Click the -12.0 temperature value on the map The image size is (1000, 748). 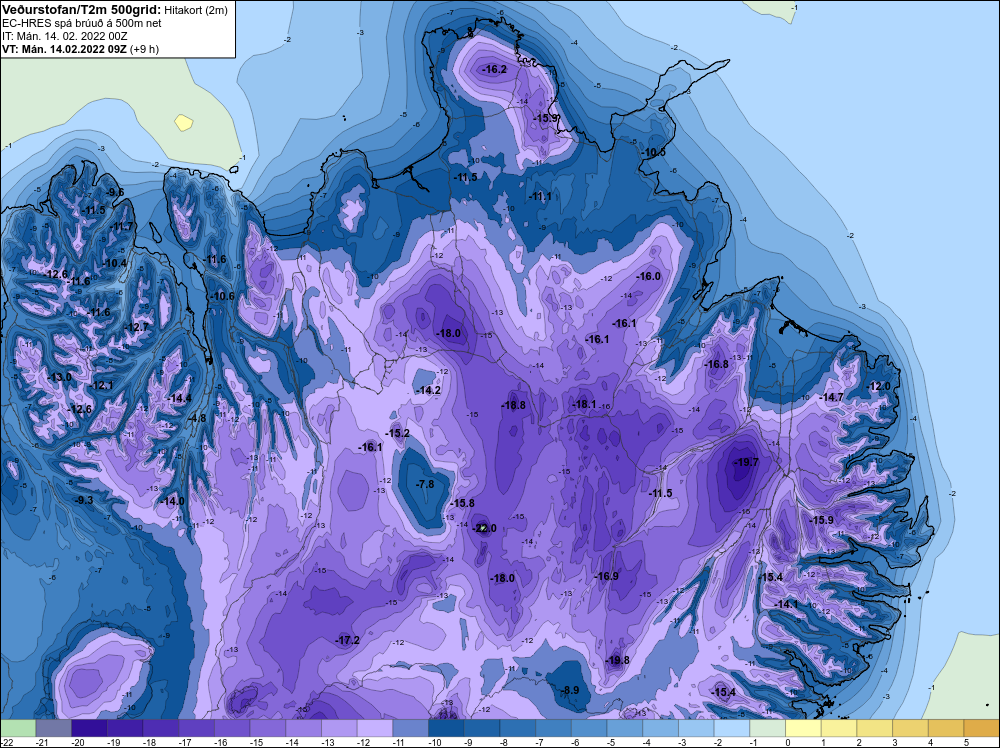[879, 386]
